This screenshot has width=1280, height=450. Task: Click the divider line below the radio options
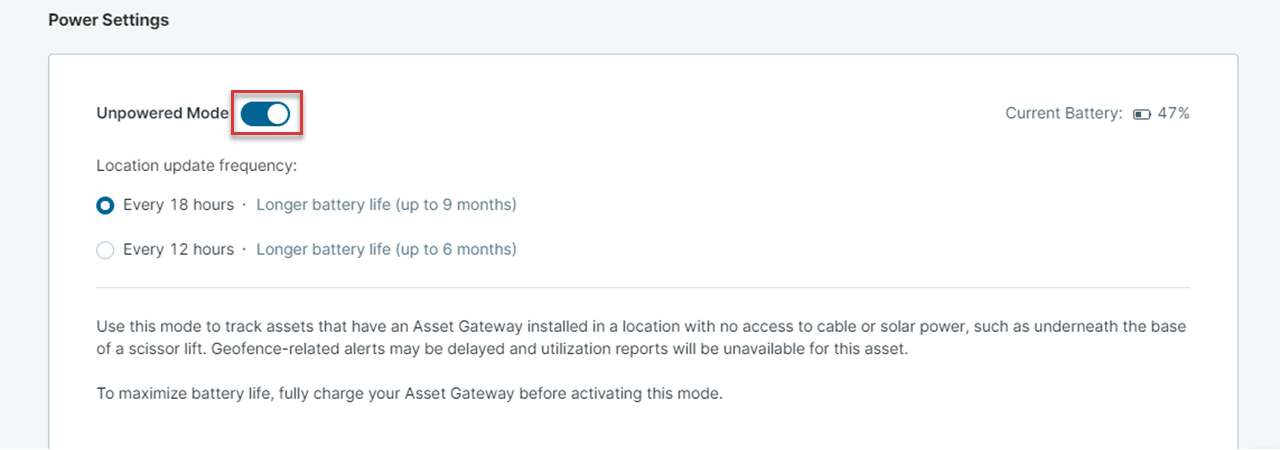[643, 288]
